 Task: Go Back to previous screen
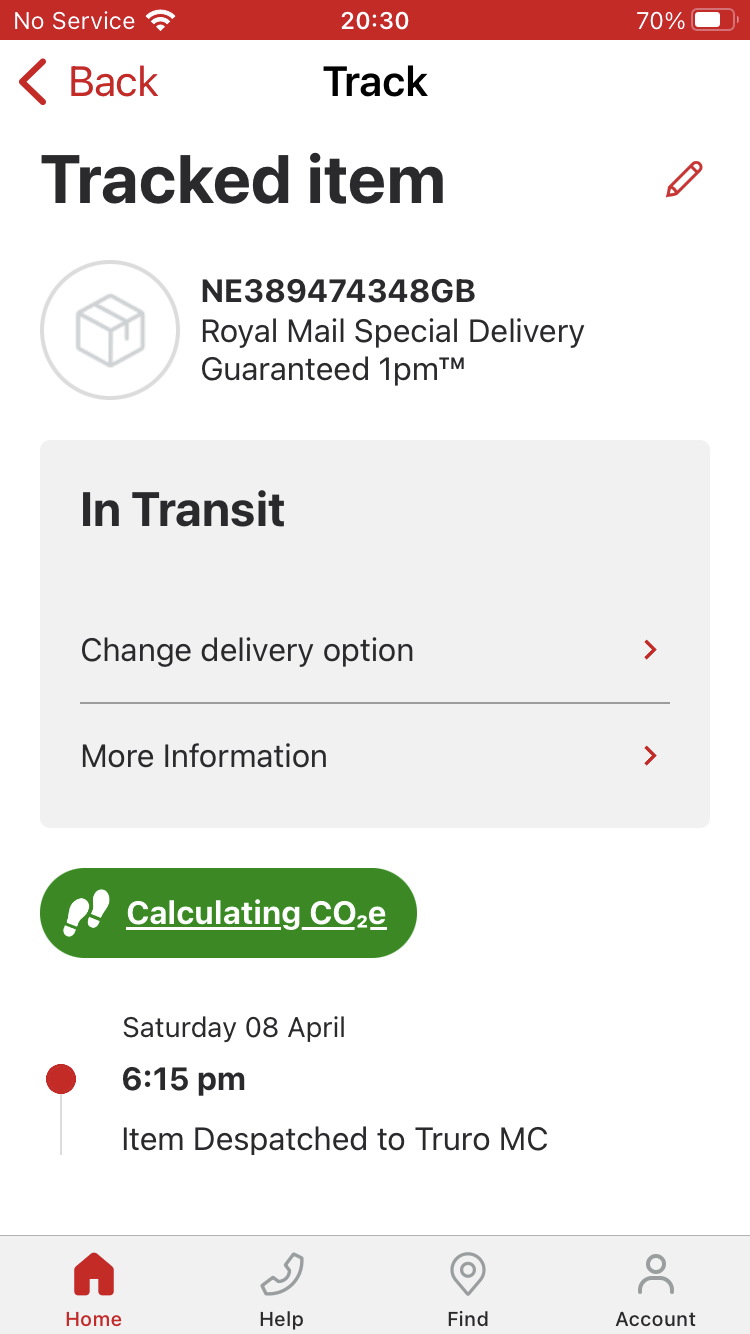[x=89, y=82]
